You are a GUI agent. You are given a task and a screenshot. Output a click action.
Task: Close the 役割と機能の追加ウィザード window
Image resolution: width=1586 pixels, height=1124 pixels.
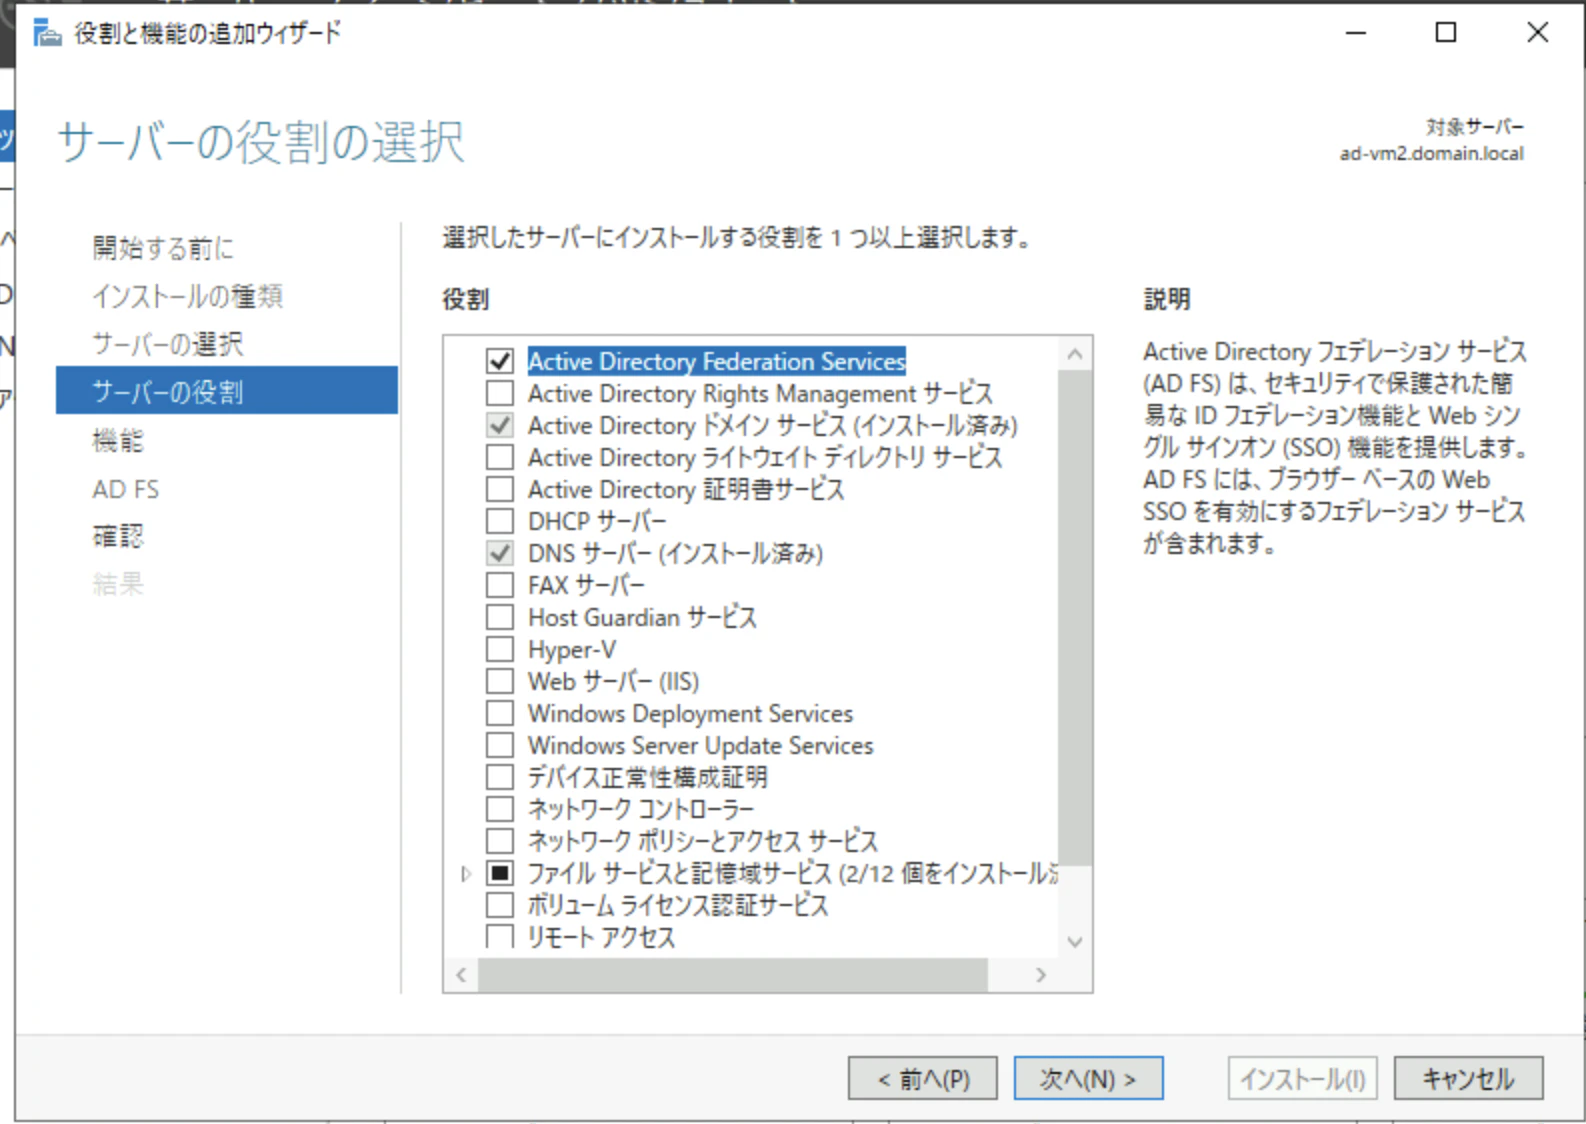1538,33
